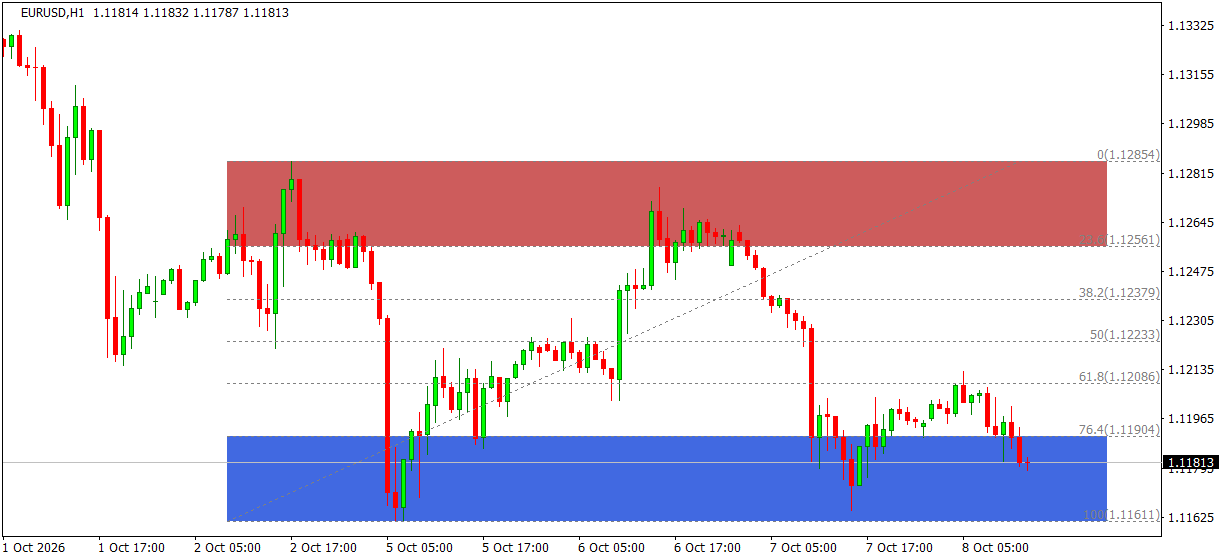Viewport: 1225px width, 560px height.
Task: Click the 1.12645 price axis label
Action: pyautogui.click(x=1190, y=222)
